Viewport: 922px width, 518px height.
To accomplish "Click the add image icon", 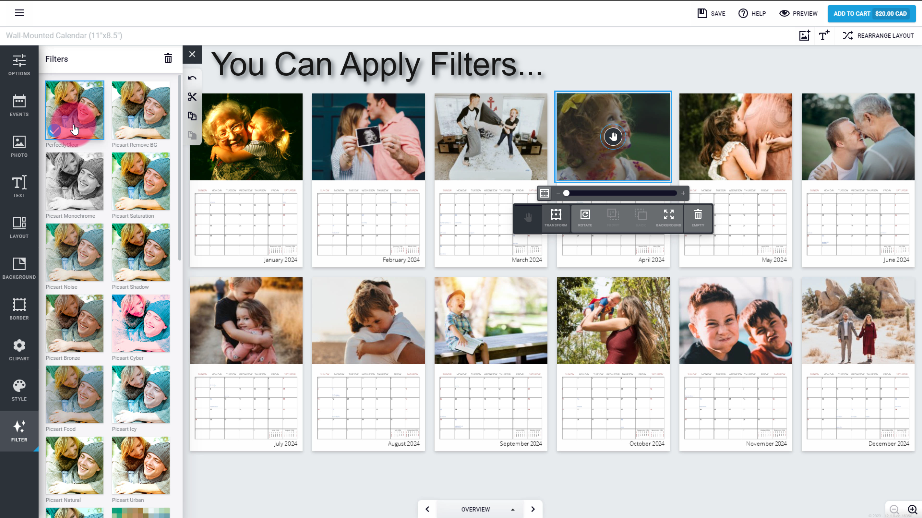I will tap(804, 35).
